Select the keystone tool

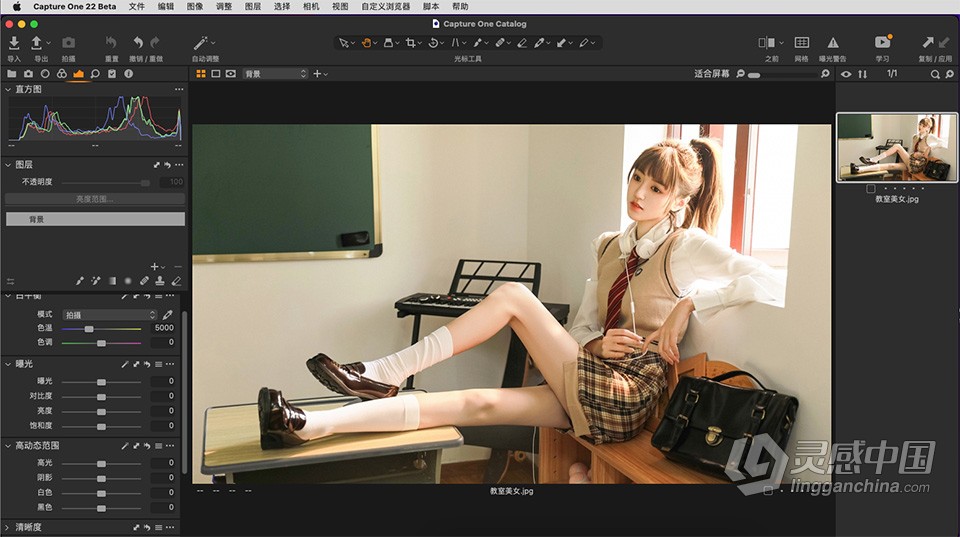455,43
